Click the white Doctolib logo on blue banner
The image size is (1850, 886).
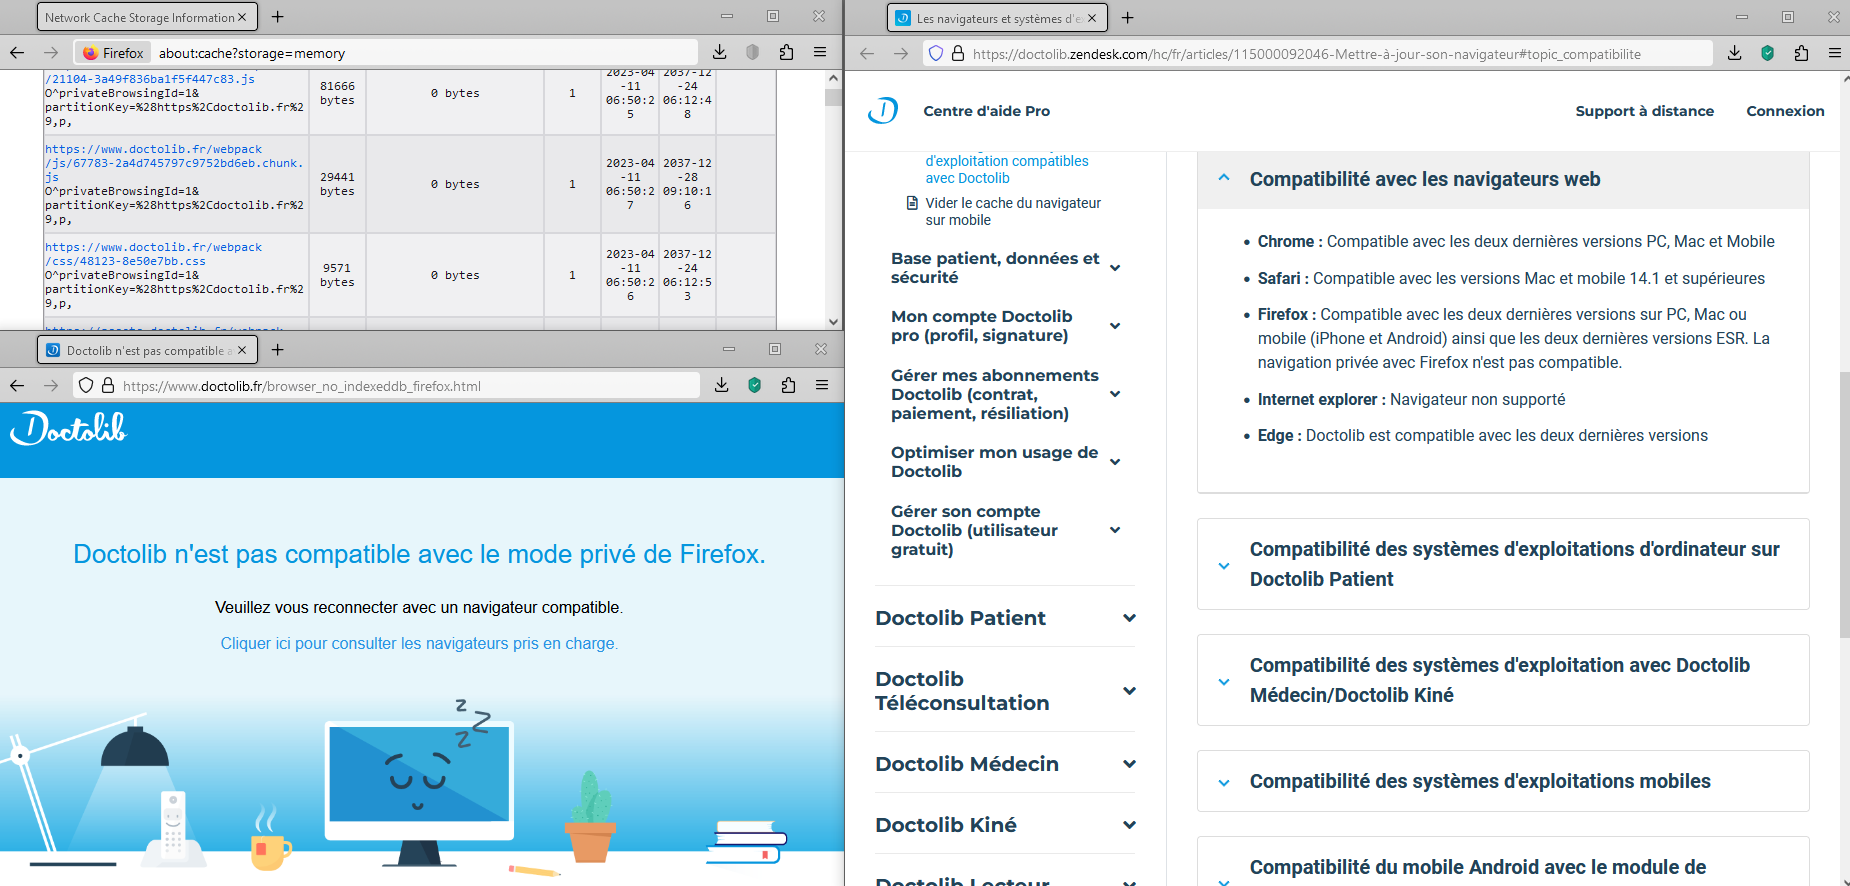click(68, 429)
